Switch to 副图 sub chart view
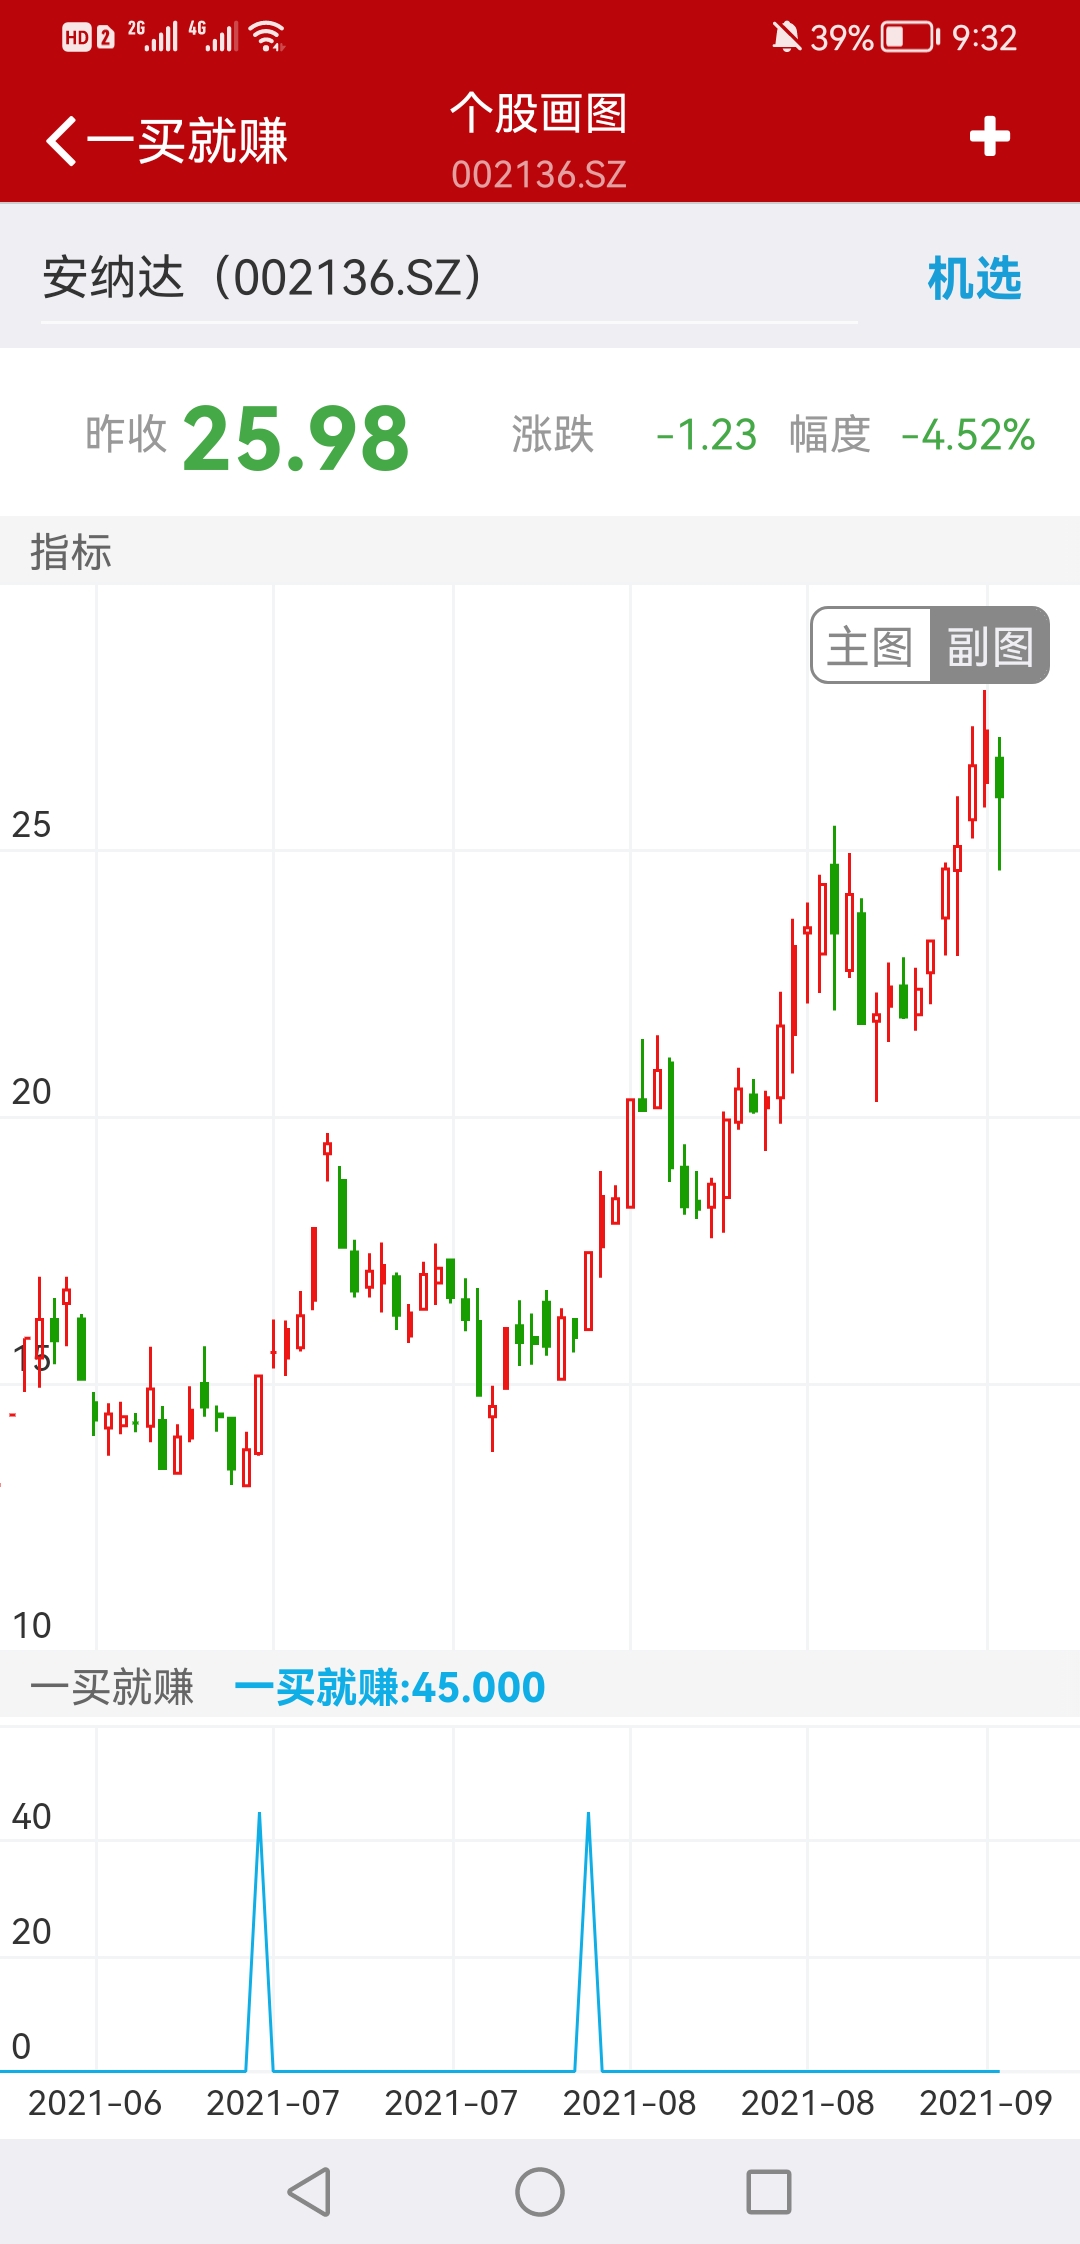This screenshot has height=2244, width=1080. [x=989, y=646]
